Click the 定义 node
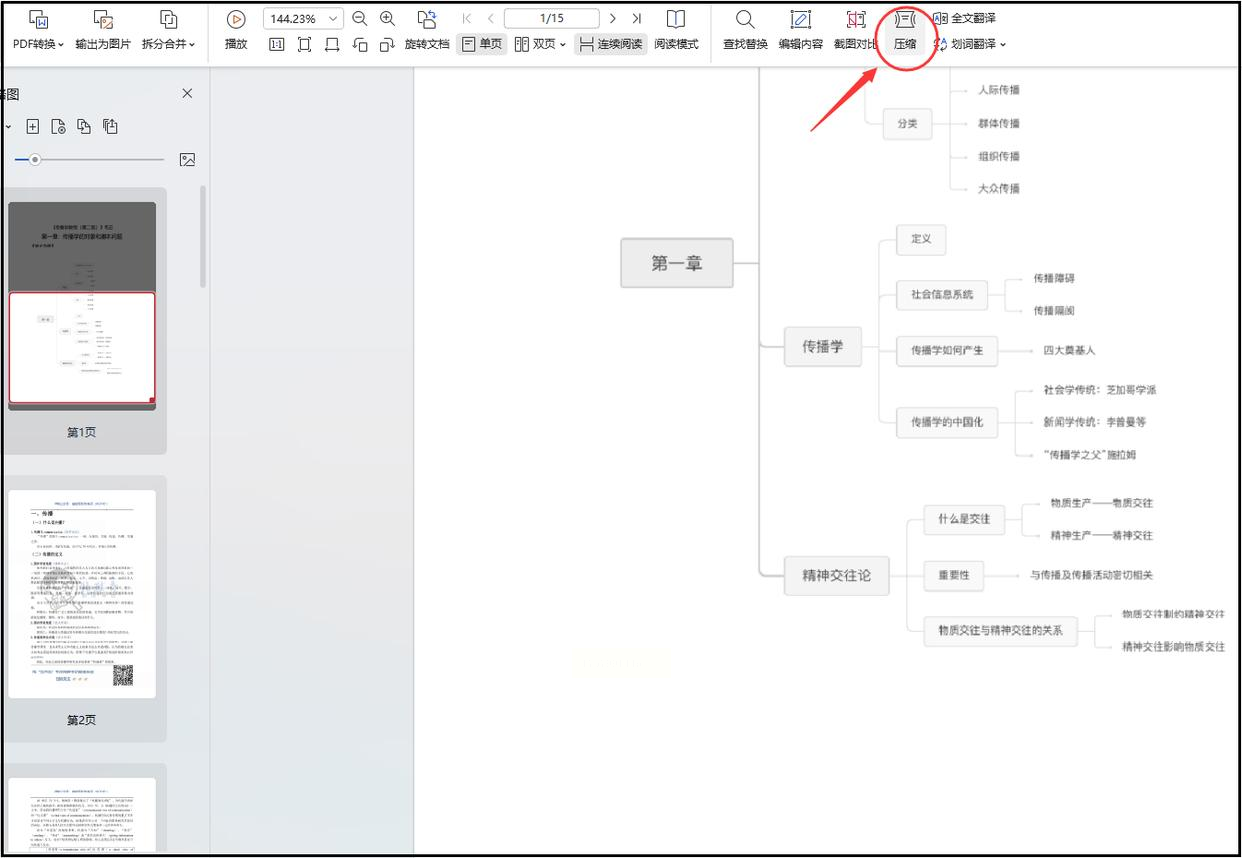Screen dimensions: 1242x858 (921, 239)
